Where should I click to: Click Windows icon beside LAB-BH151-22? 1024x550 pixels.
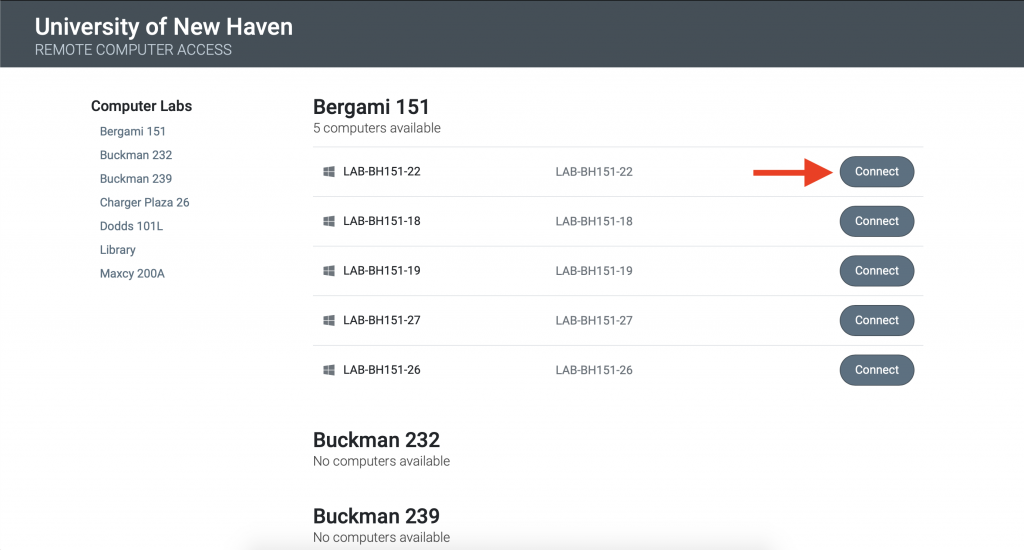[328, 172]
